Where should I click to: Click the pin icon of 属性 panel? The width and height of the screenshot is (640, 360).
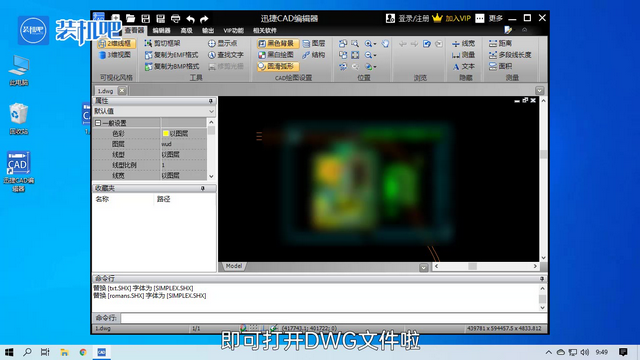click(211, 101)
